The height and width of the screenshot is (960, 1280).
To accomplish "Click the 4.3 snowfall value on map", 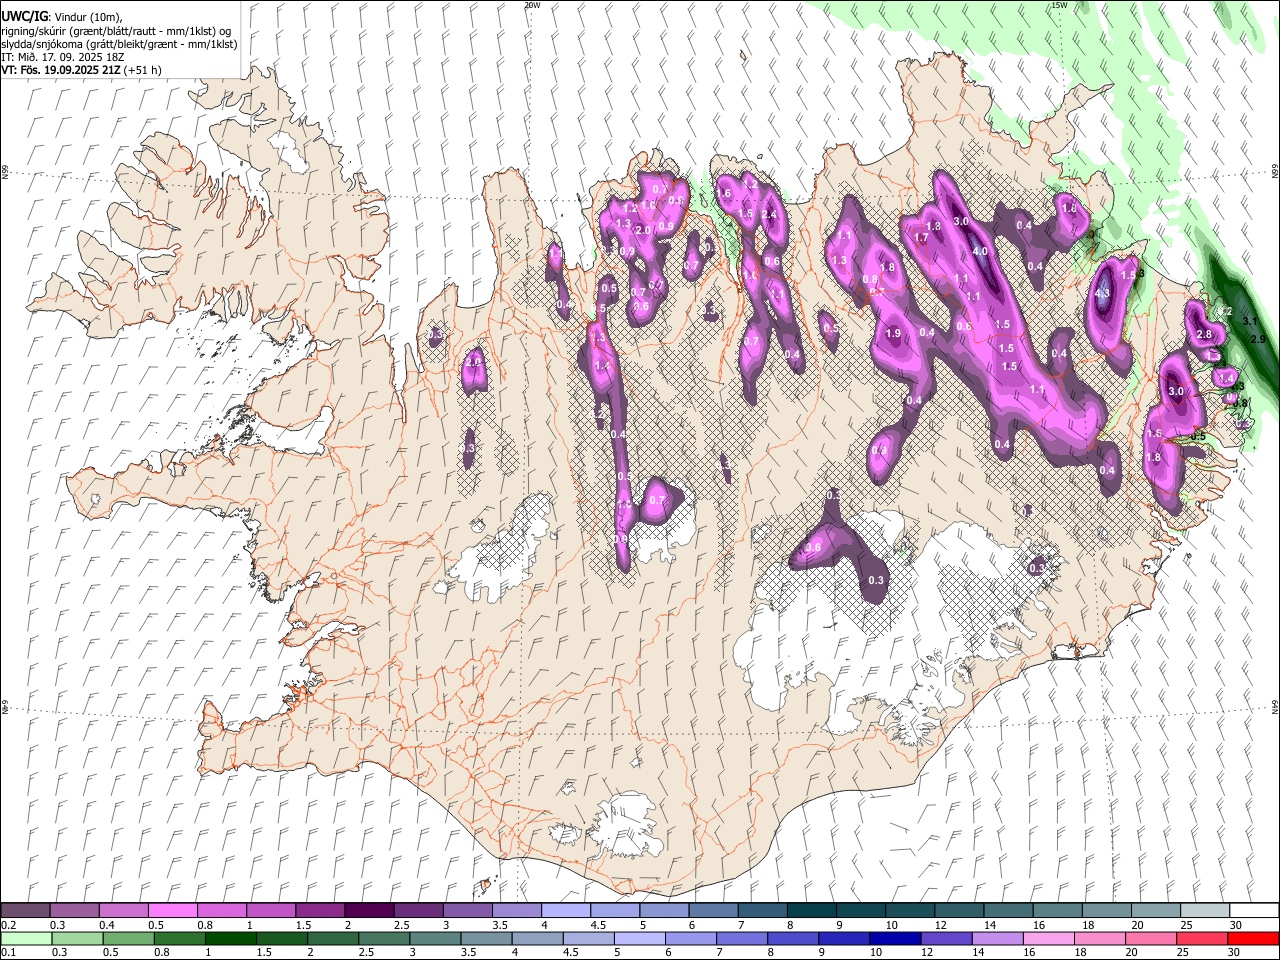I will pos(1103,294).
